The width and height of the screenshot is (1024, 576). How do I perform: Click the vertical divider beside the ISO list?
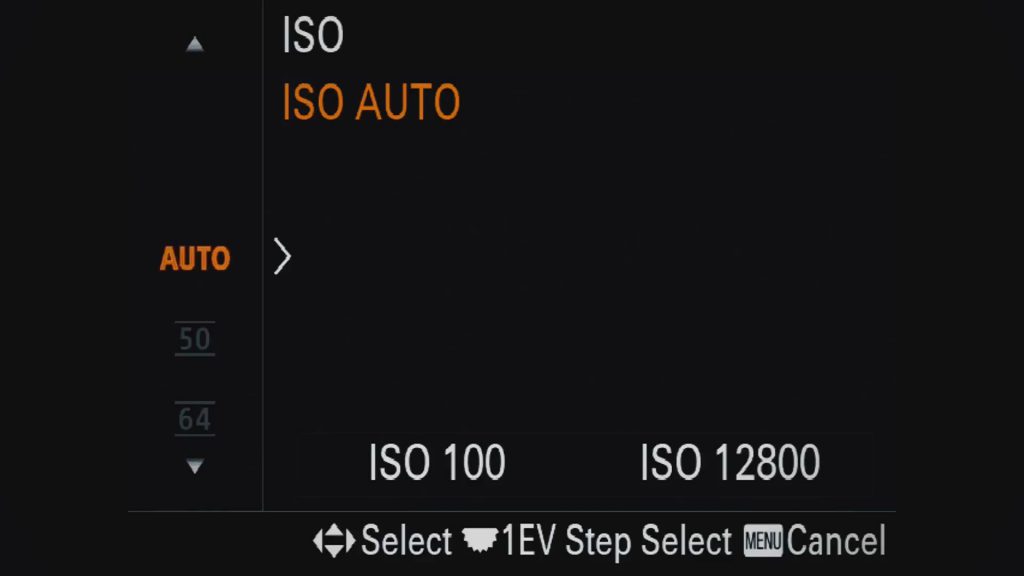point(263,255)
